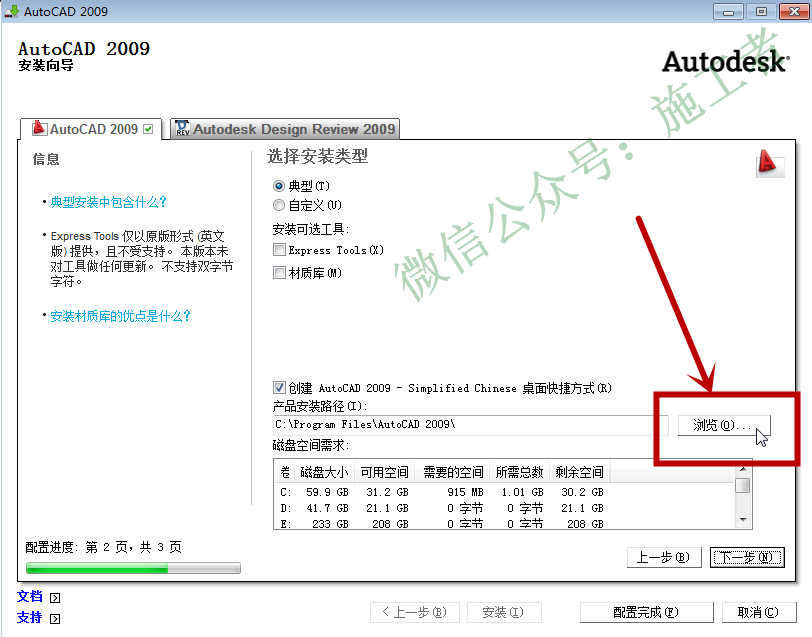Click the inner 下一步(N) button

click(x=747, y=557)
